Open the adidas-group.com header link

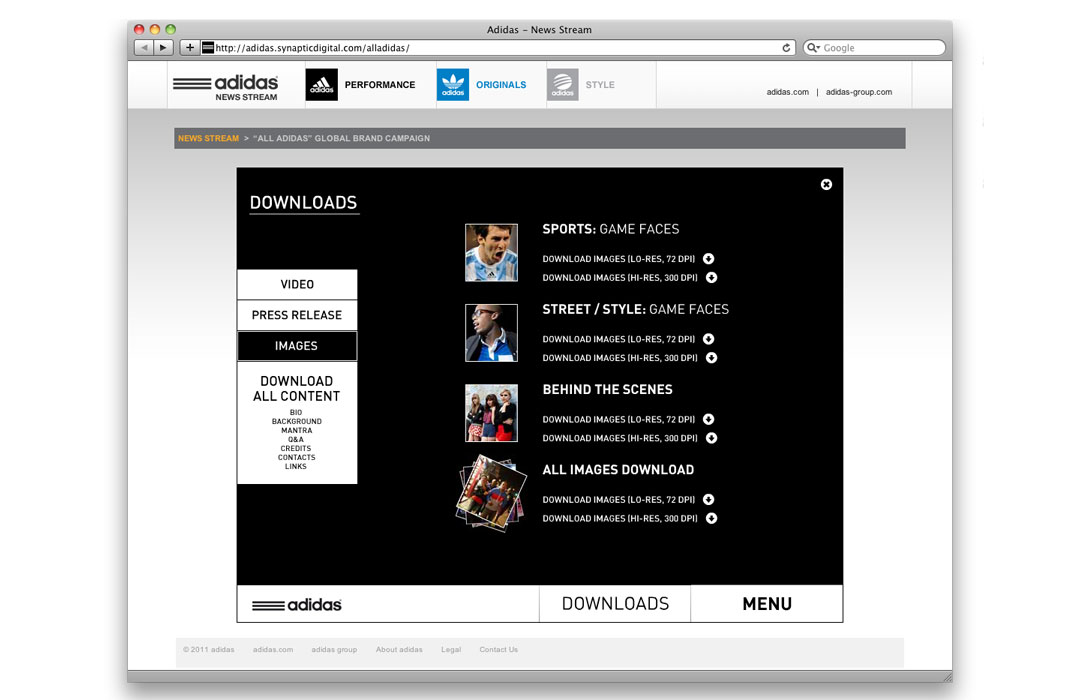(x=858, y=92)
